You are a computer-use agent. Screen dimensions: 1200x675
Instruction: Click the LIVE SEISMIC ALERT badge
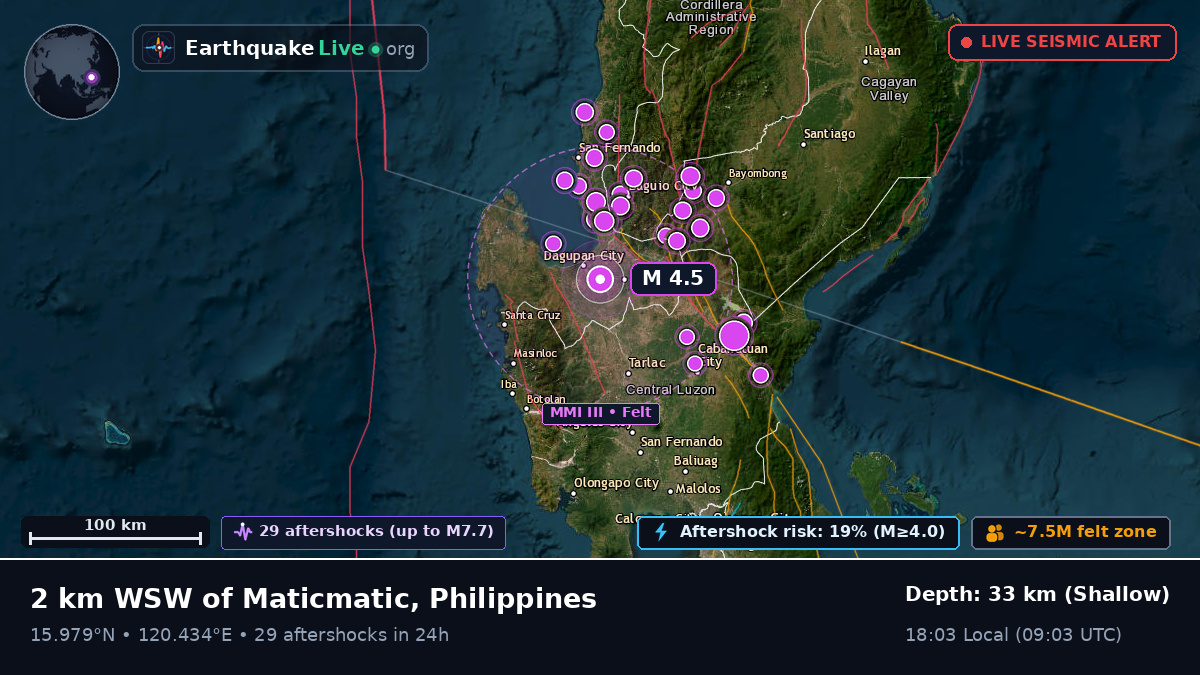[x=1062, y=42]
